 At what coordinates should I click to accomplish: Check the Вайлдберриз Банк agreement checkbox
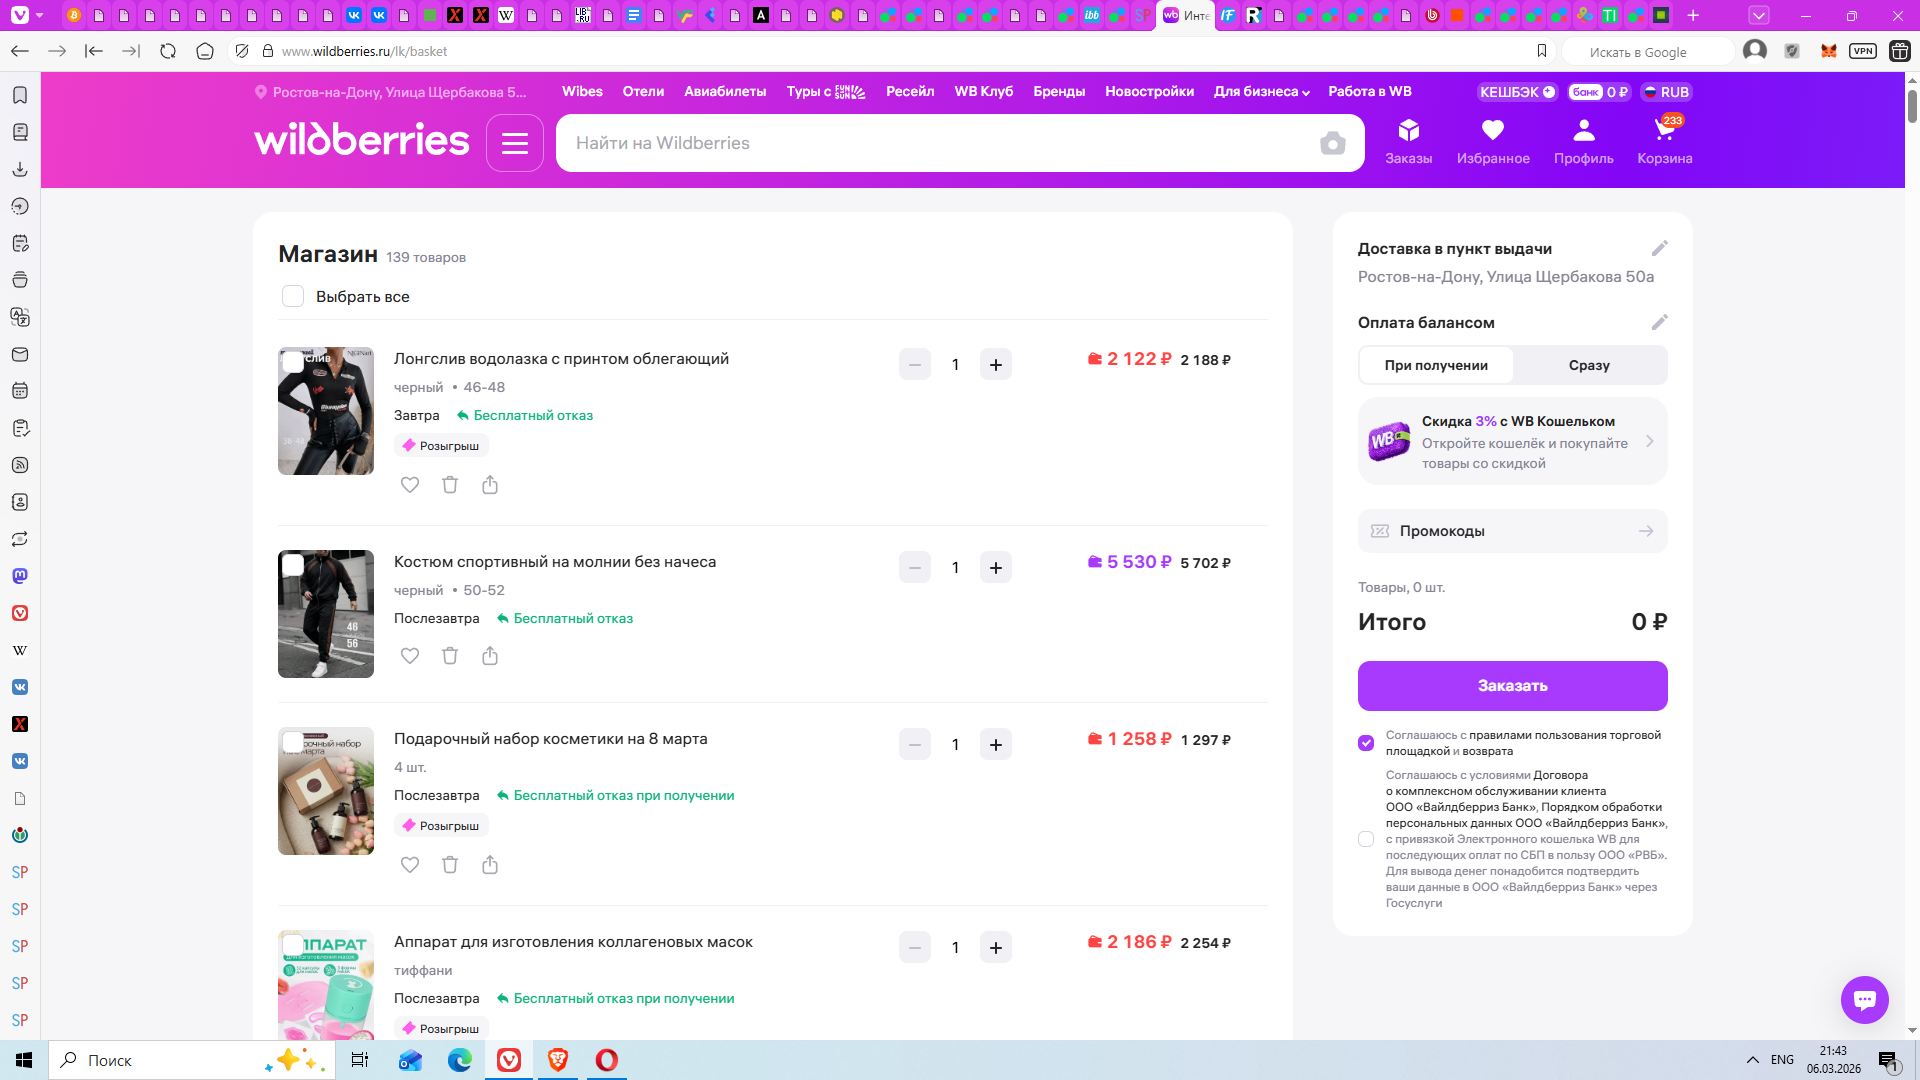coord(1366,839)
